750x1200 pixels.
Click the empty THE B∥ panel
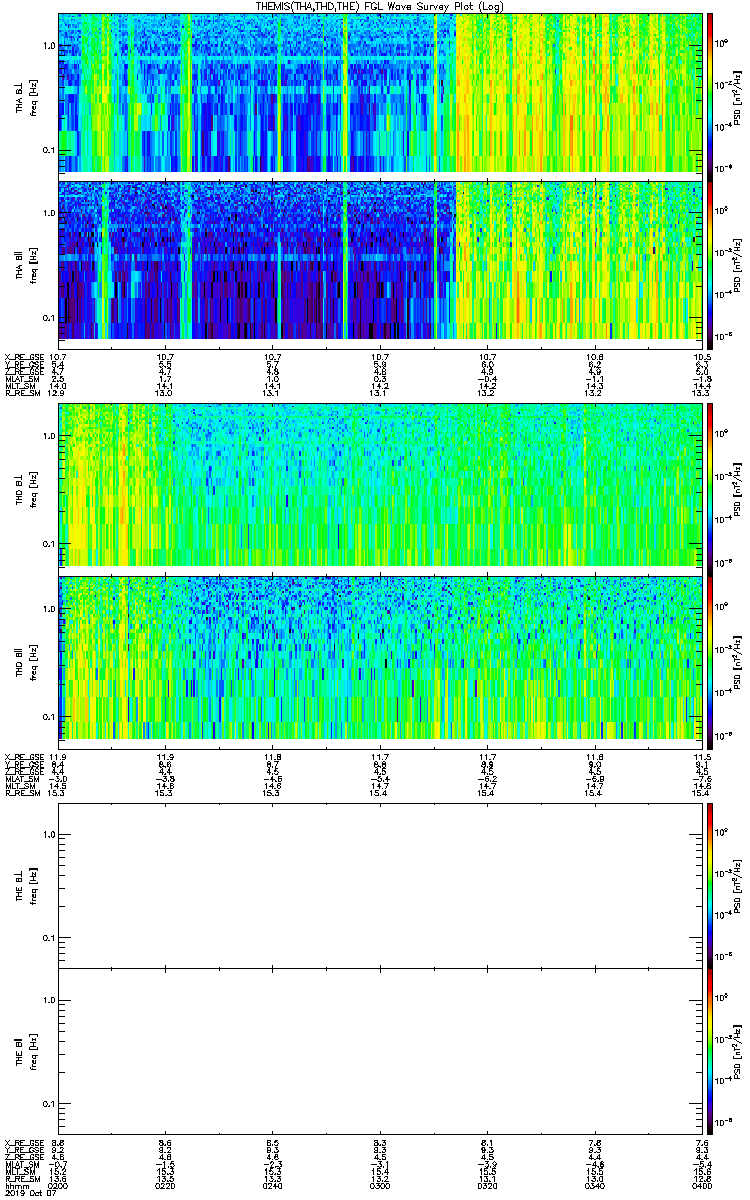[380, 1051]
